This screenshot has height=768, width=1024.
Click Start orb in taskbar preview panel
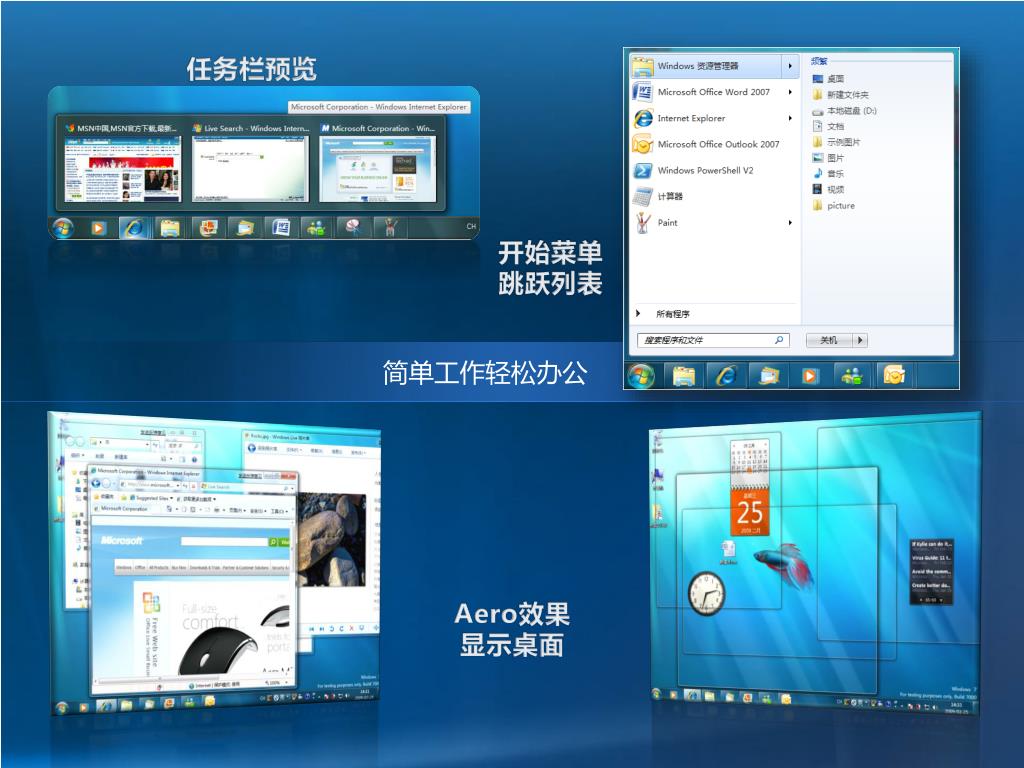(x=63, y=228)
